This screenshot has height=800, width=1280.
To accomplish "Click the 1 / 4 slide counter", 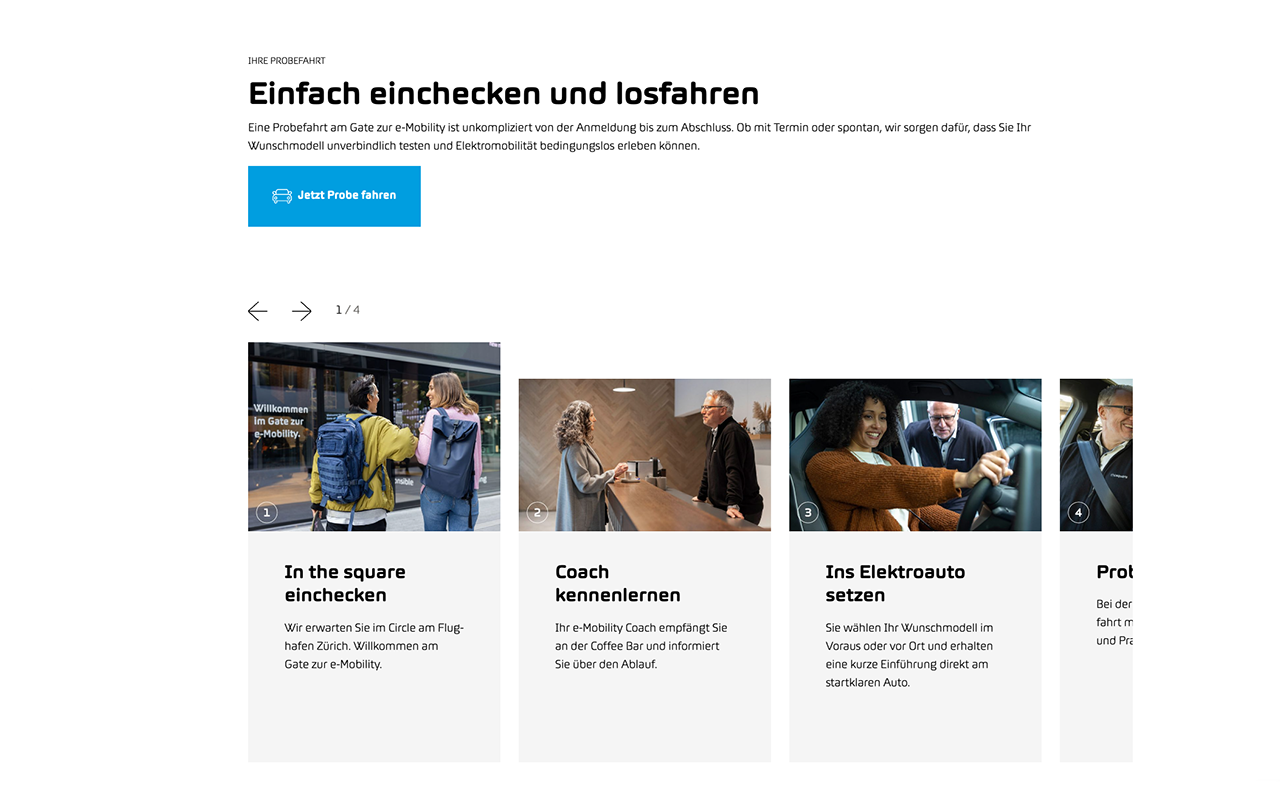I will click(348, 310).
